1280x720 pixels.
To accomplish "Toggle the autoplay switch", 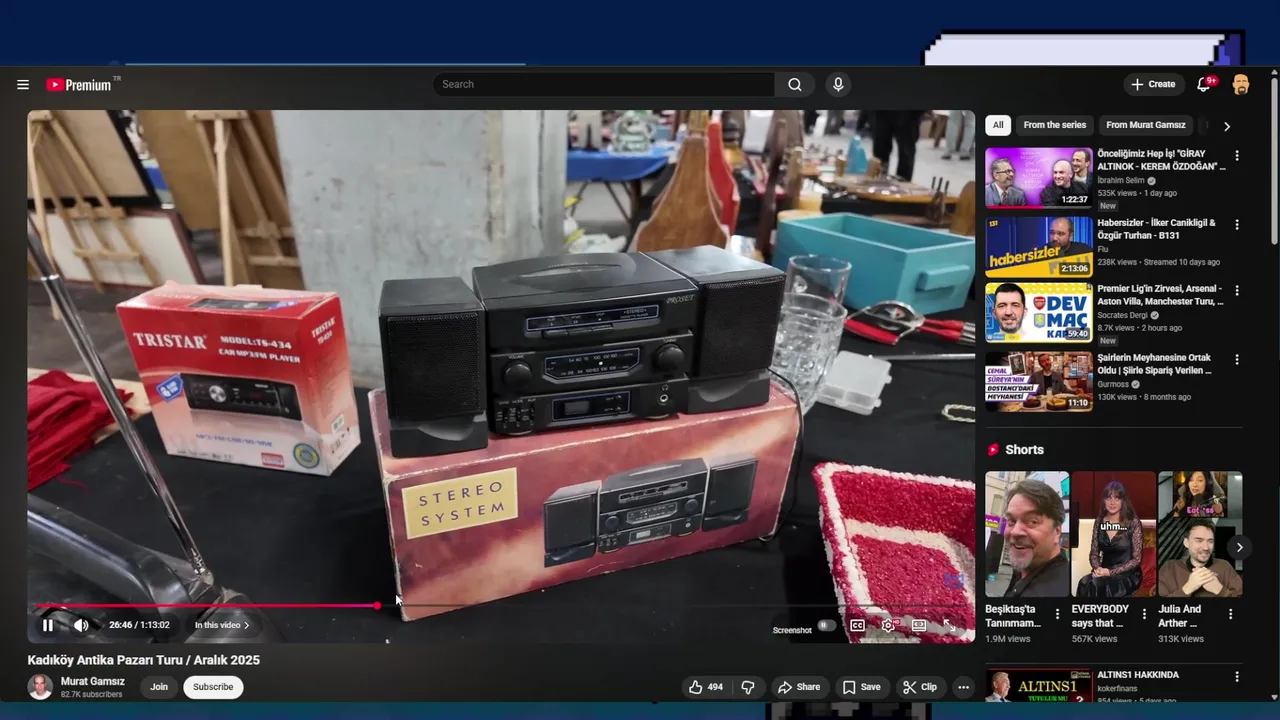I will [825, 625].
